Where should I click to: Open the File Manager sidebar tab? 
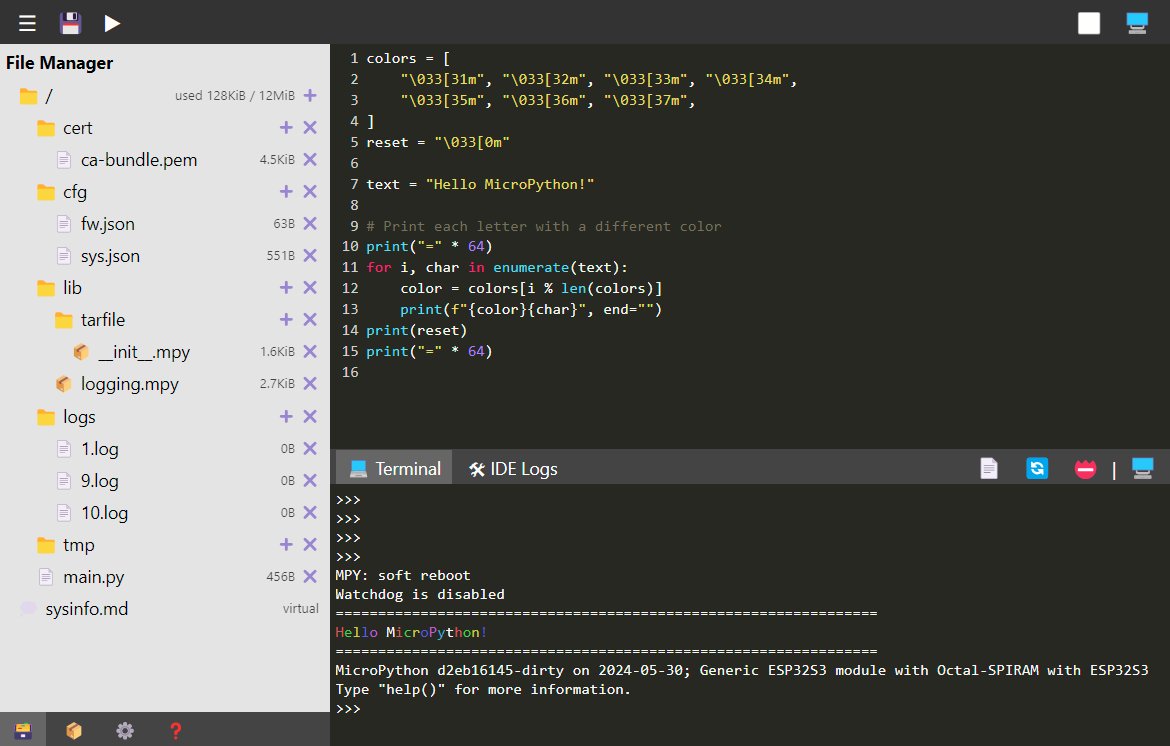23,730
